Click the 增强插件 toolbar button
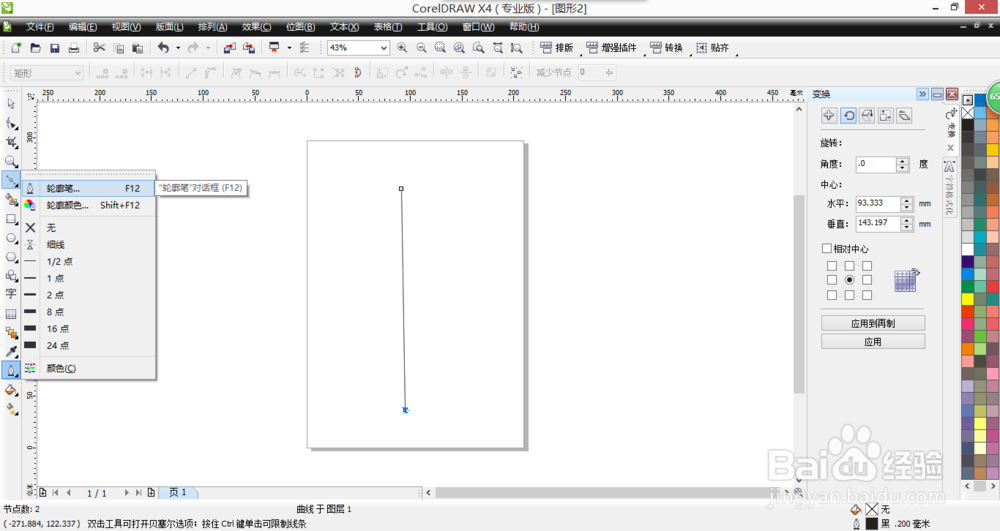Viewport: 1000px width, 531px height. [612, 48]
